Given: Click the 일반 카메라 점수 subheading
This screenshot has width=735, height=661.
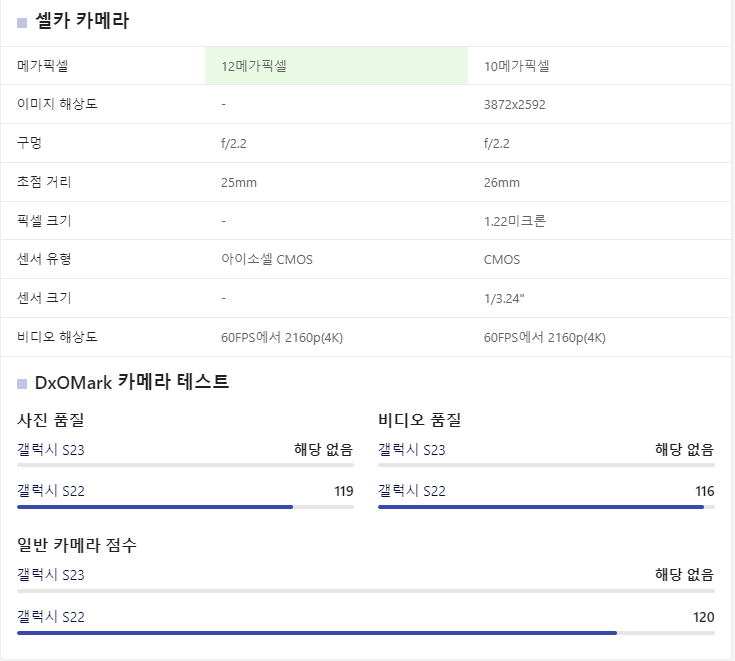Looking at the screenshot, I should click(77, 545).
